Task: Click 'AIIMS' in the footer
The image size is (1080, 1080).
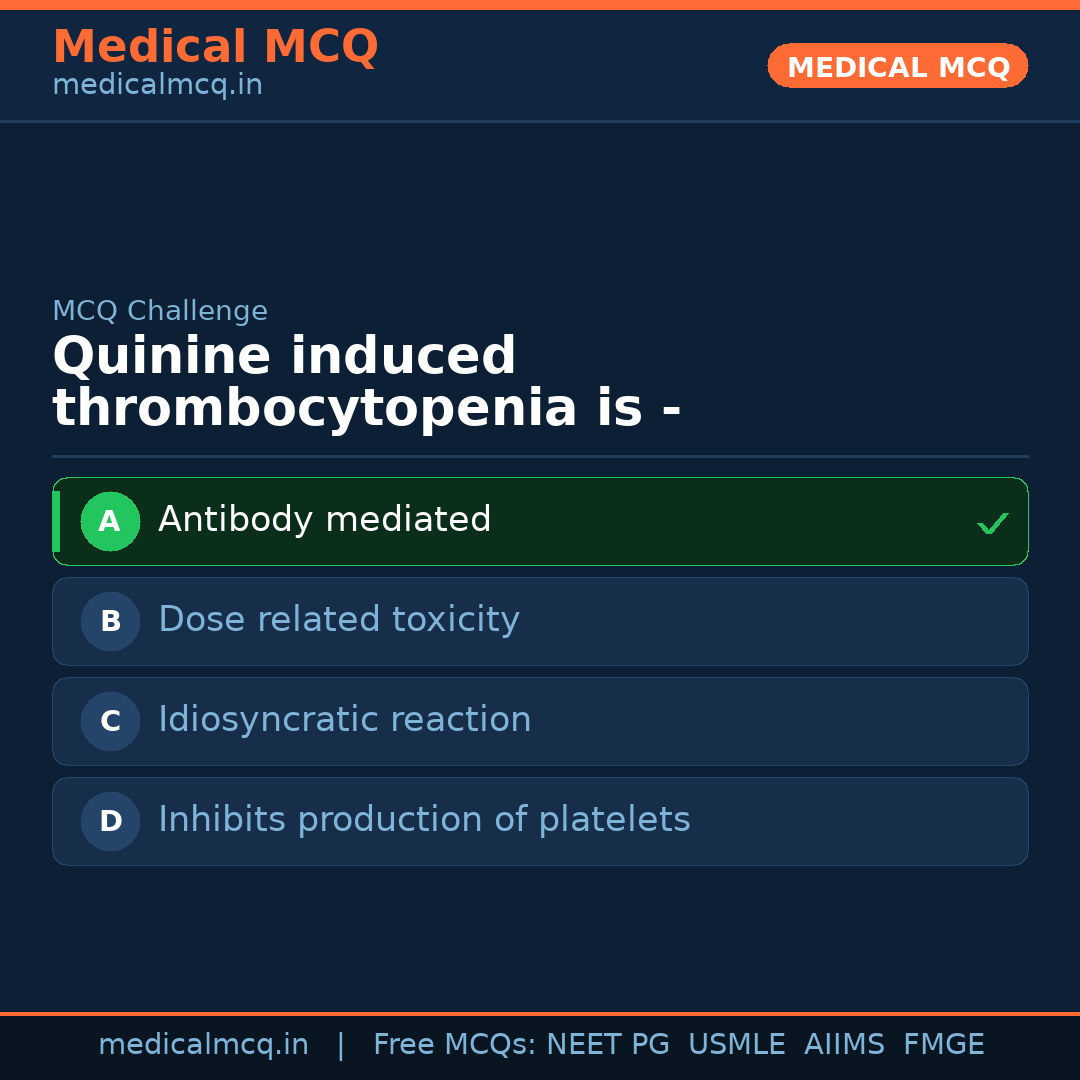Action: click(844, 1045)
